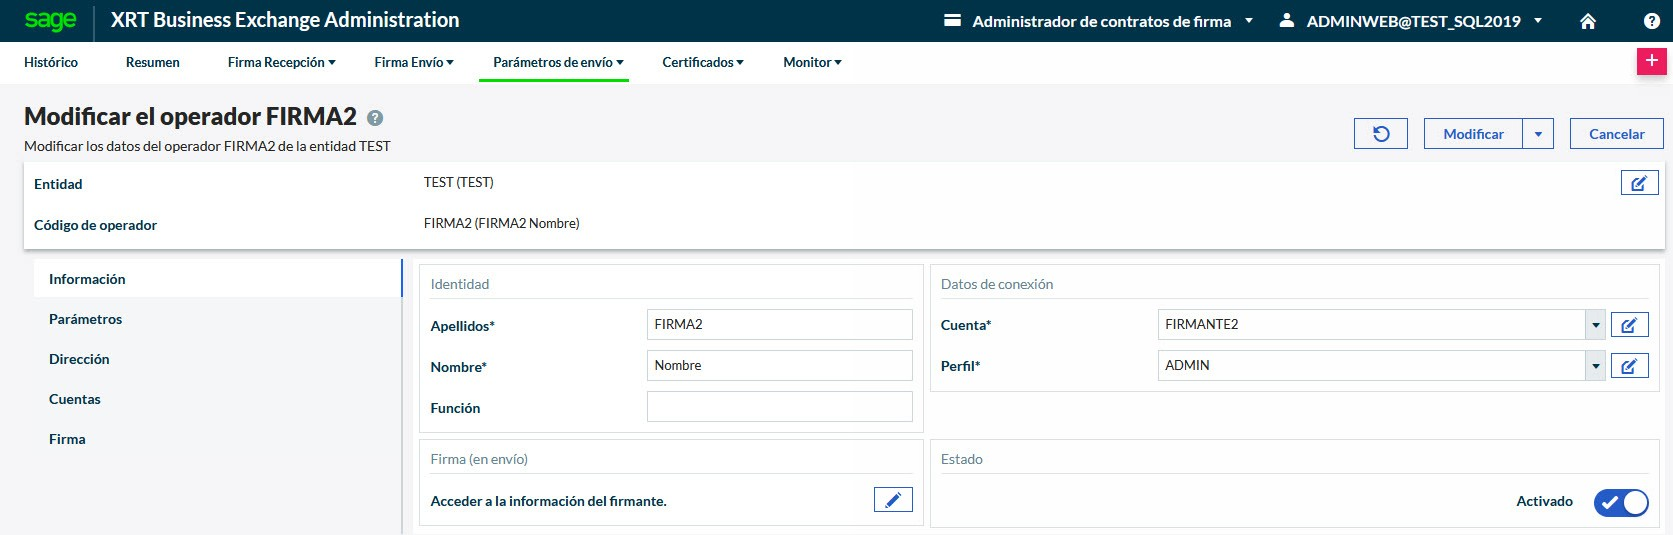Screen dimensions: 1673x535
Task: Click the reset/undo arrow icon button
Action: pyautogui.click(x=1380, y=134)
